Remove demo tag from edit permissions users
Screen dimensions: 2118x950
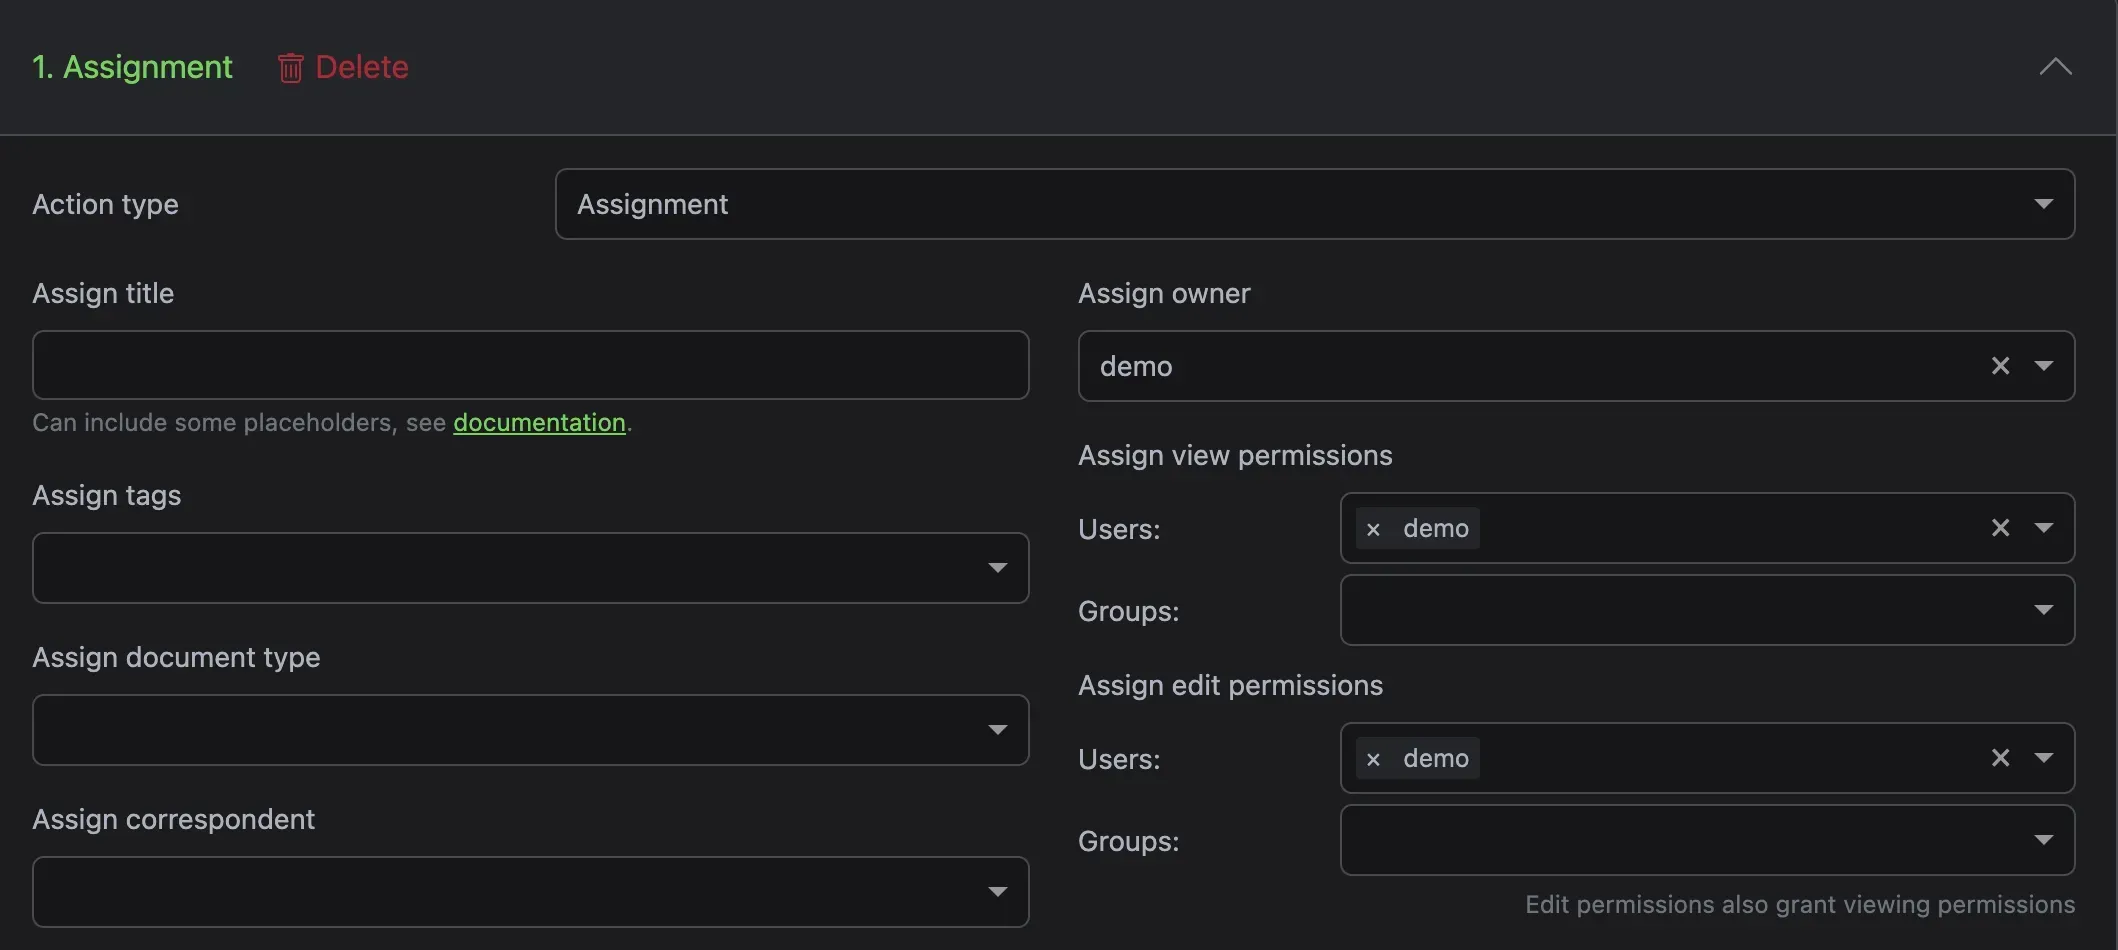[1373, 759]
